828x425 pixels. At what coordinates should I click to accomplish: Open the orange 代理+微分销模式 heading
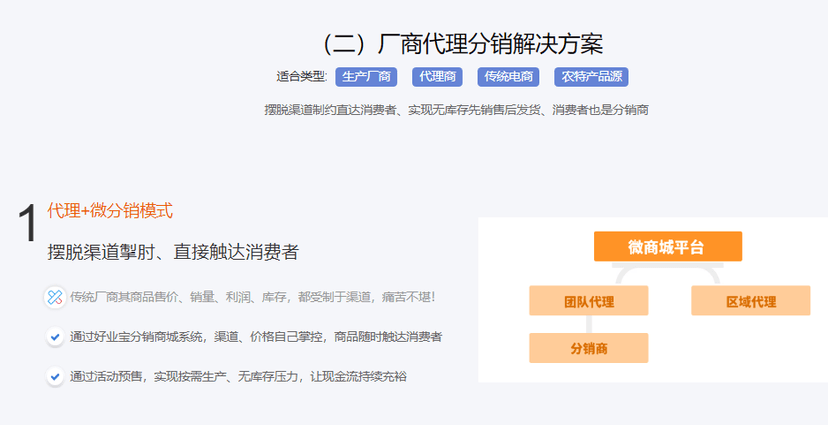pyautogui.click(x=110, y=211)
